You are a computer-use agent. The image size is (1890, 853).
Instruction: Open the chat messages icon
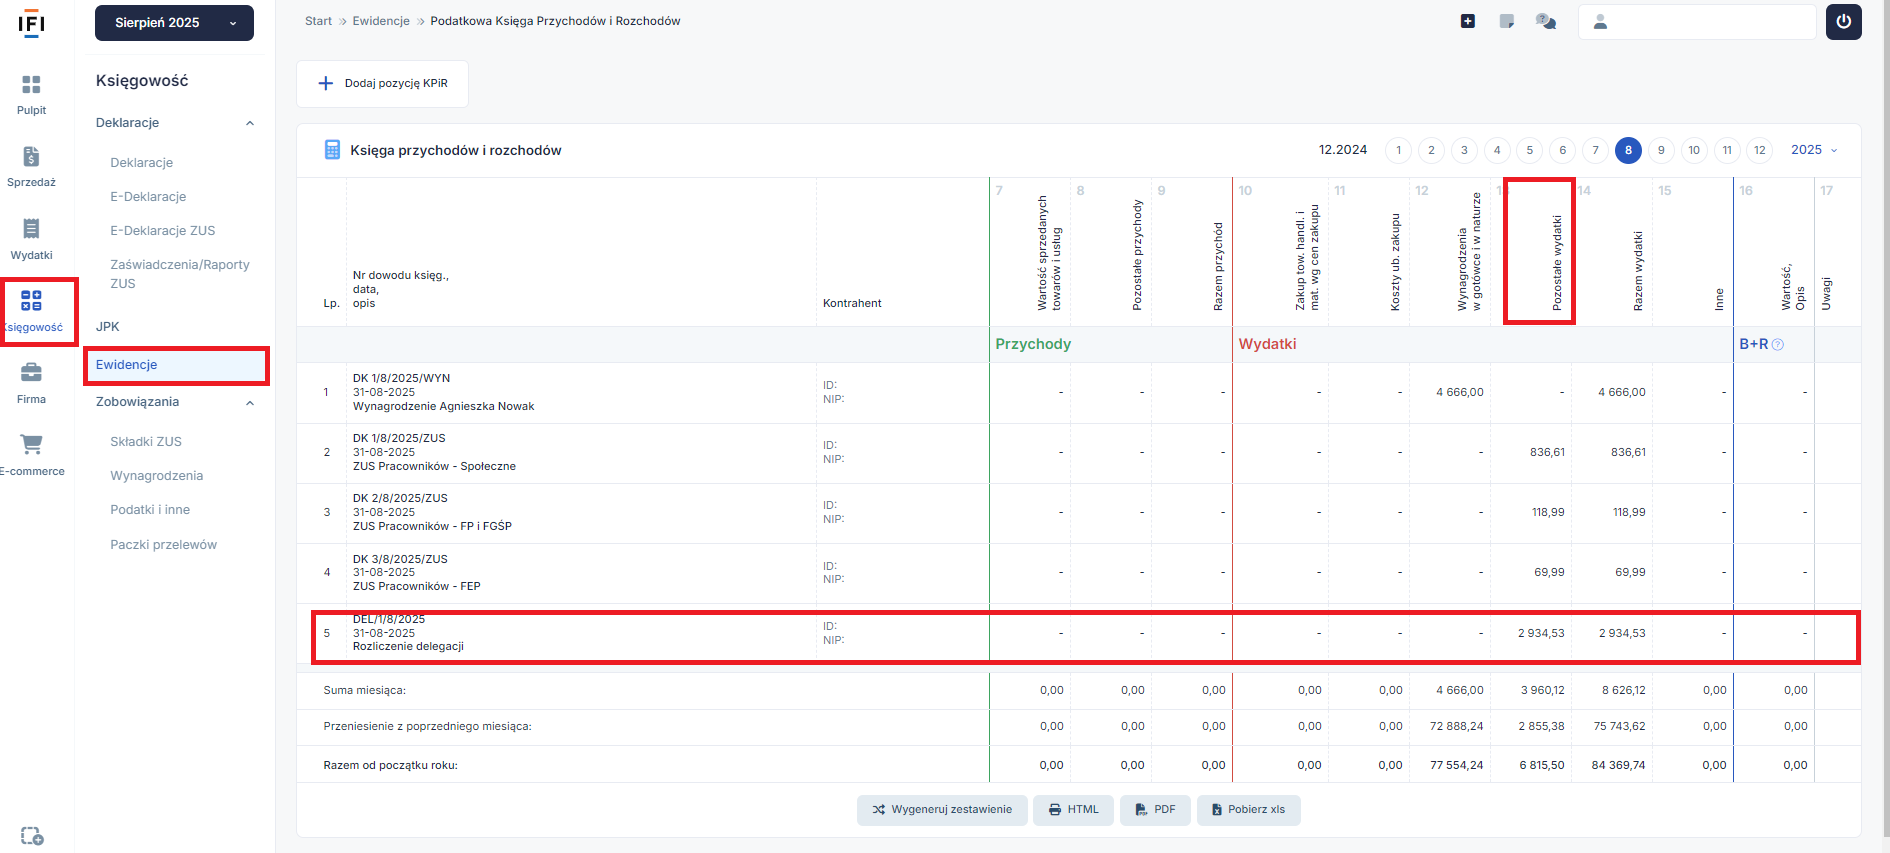[x=1545, y=22]
